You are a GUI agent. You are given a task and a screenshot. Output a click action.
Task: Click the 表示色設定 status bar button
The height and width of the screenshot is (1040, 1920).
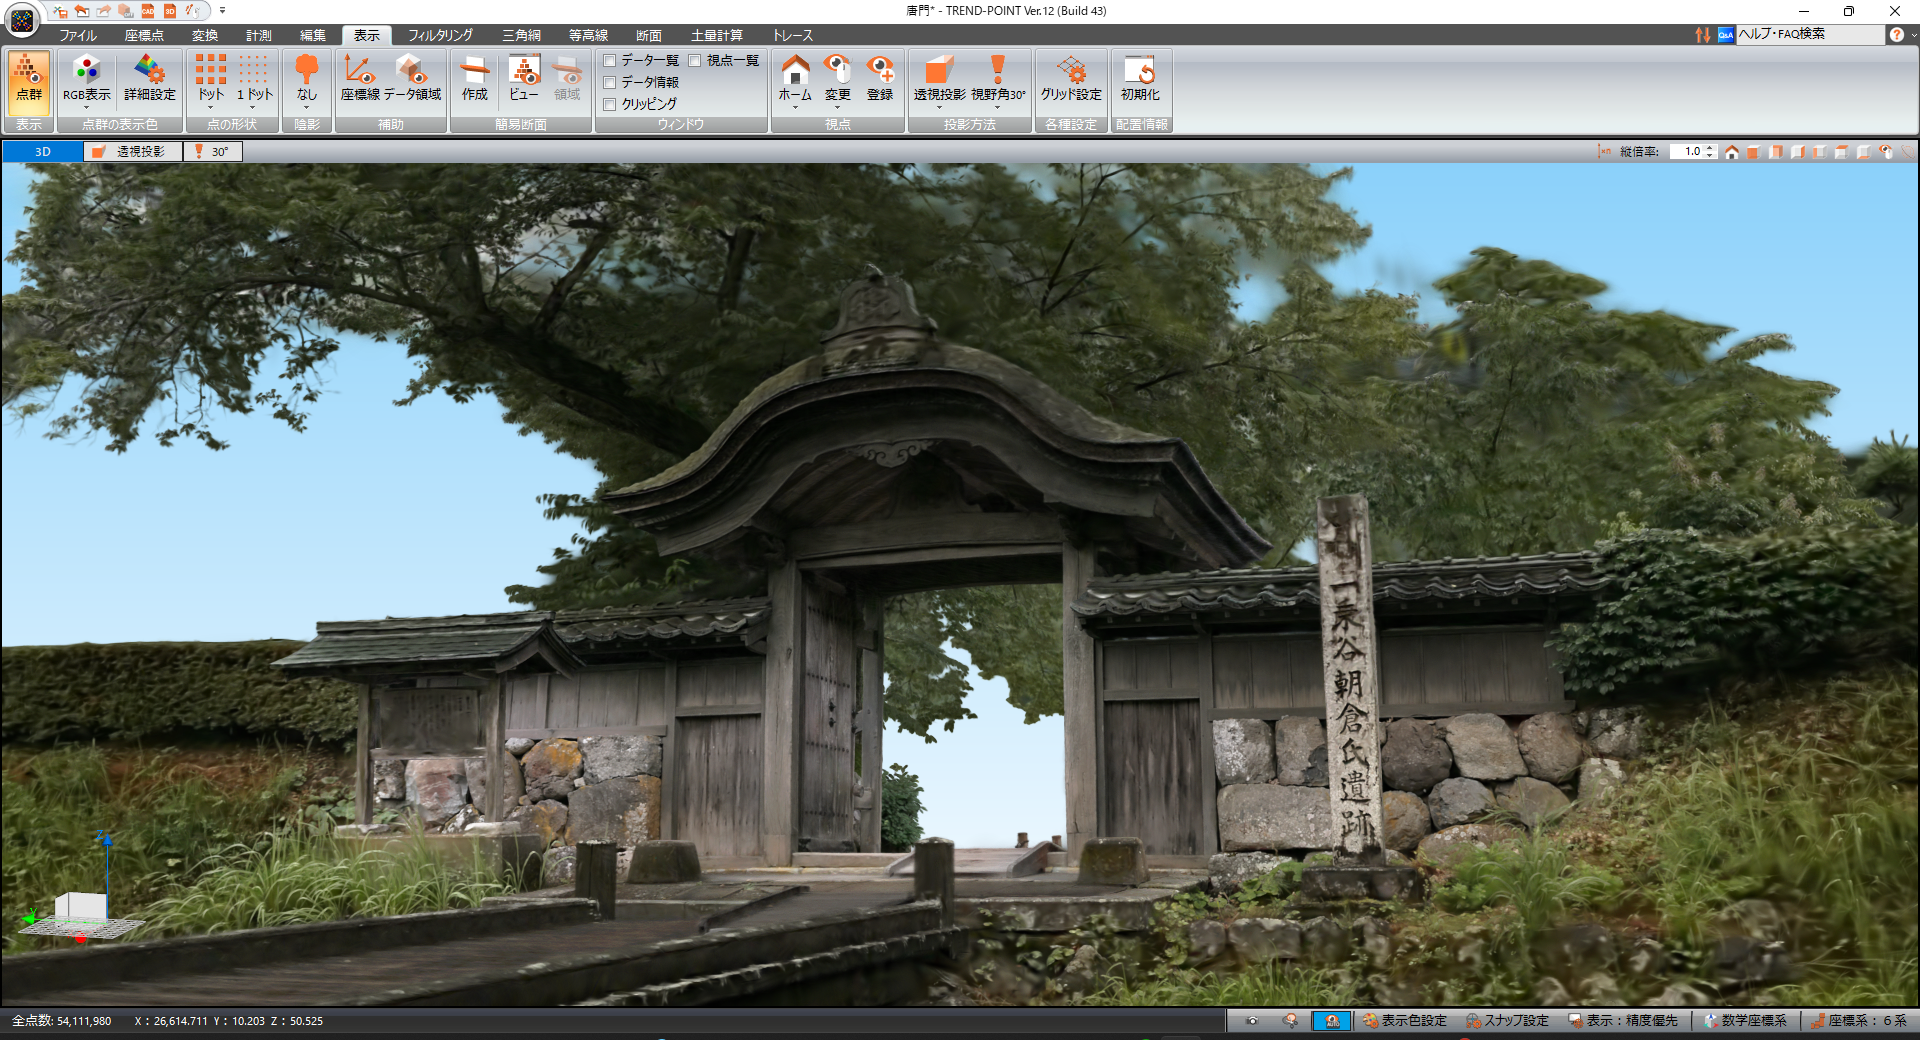coord(1404,1021)
